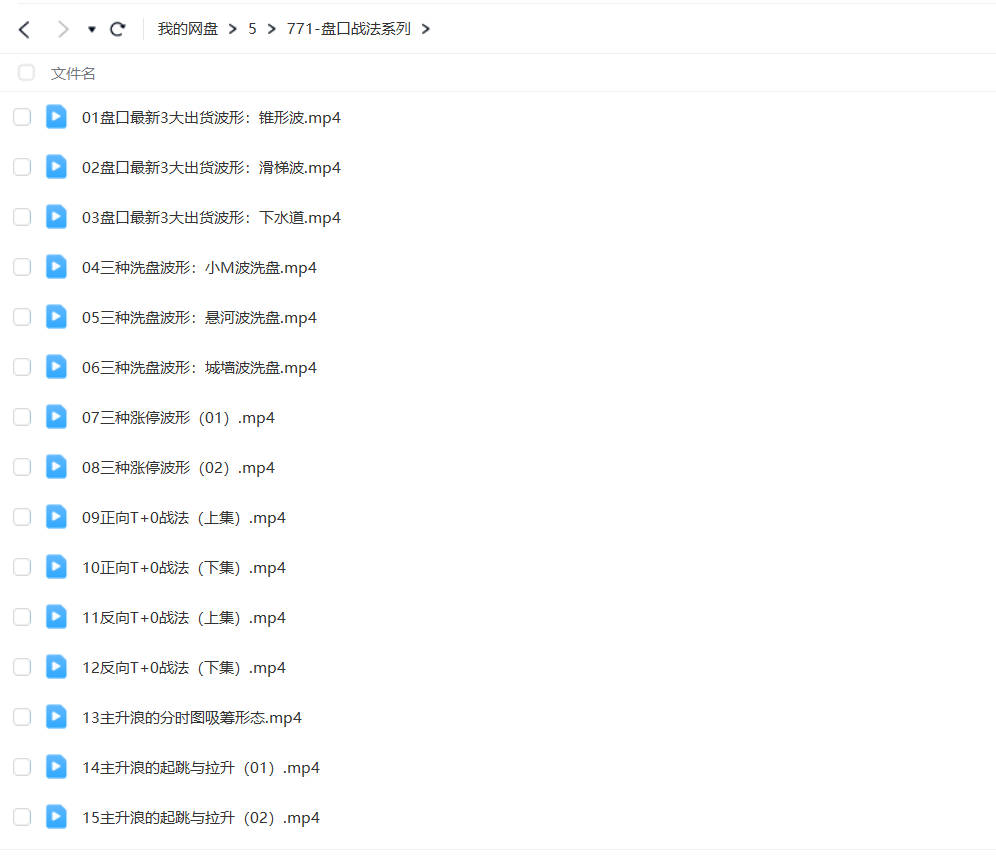Click video icon of 03 下水道.mp4
Screen dimensions: 996x866
(56, 217)
